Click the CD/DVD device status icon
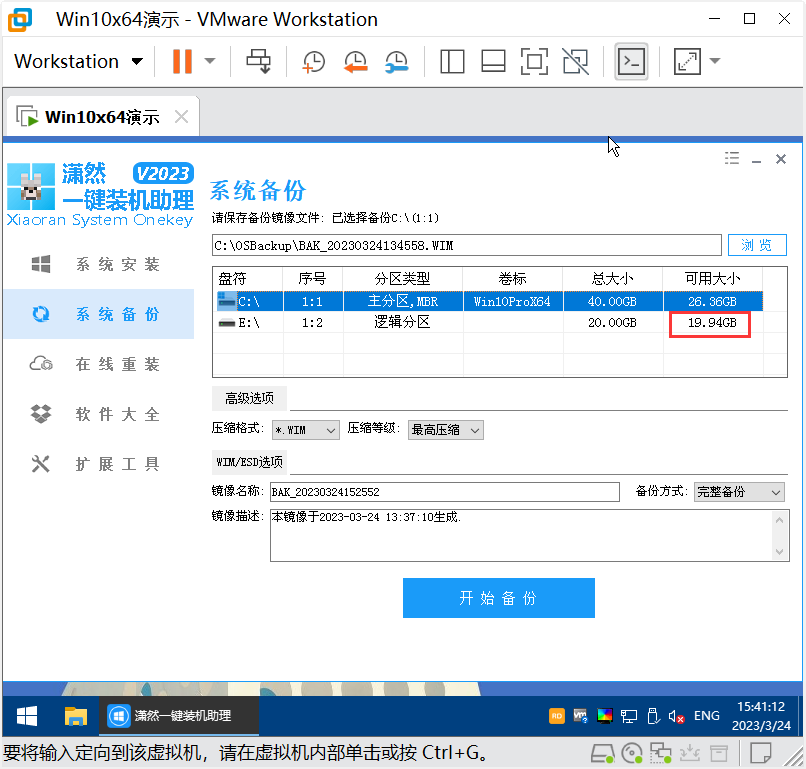This screenshot has height=769, width=806. (631, 753)
